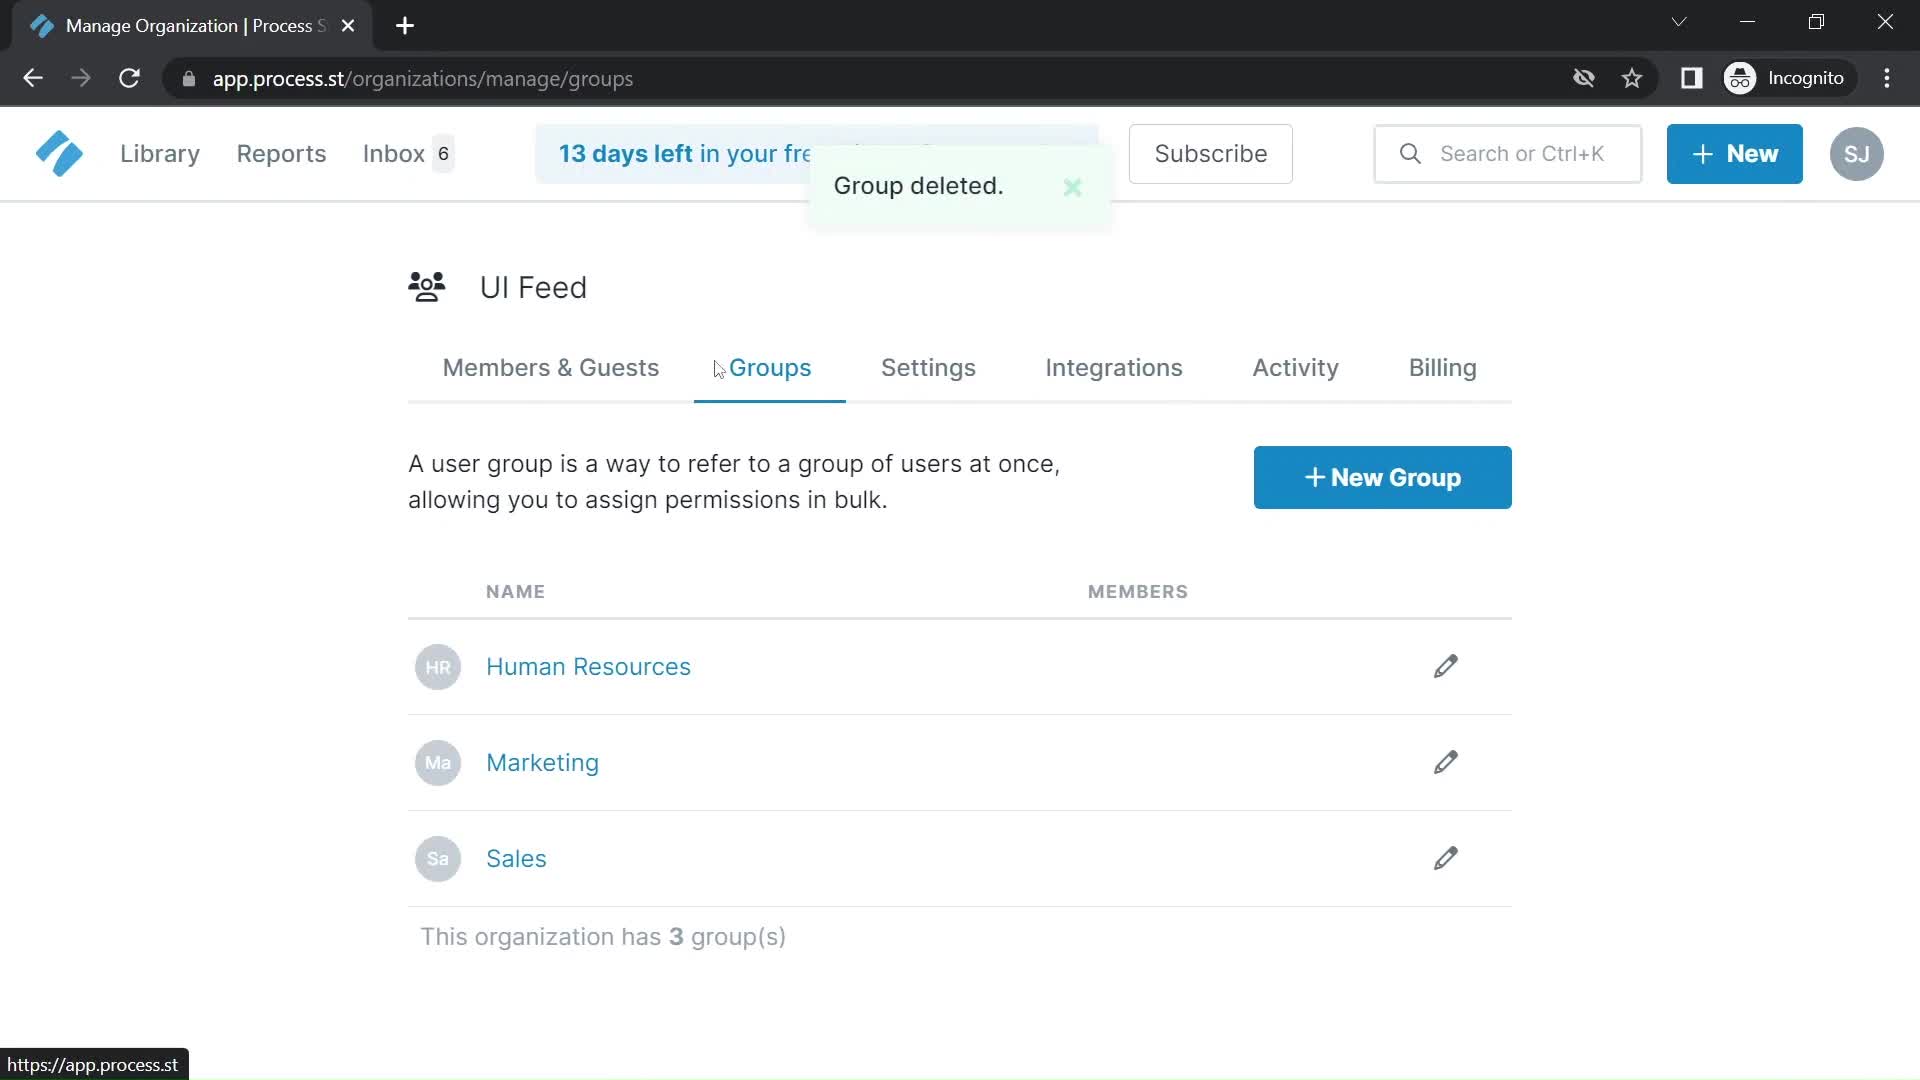Screen dimensions: 1920x1080
Task: Click the Human Resources group link
Action: coord(588,666)
